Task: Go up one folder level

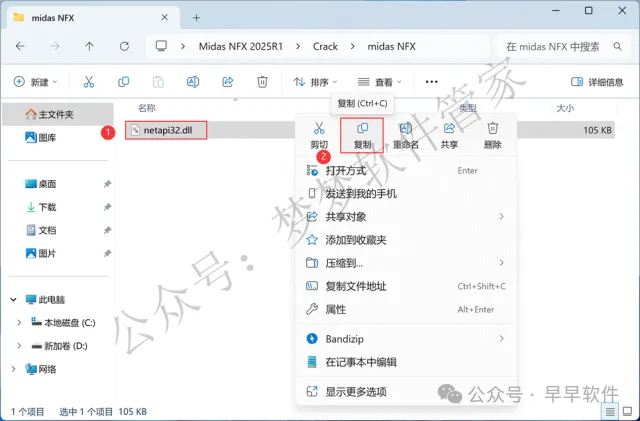Action: tap(89, 47)
